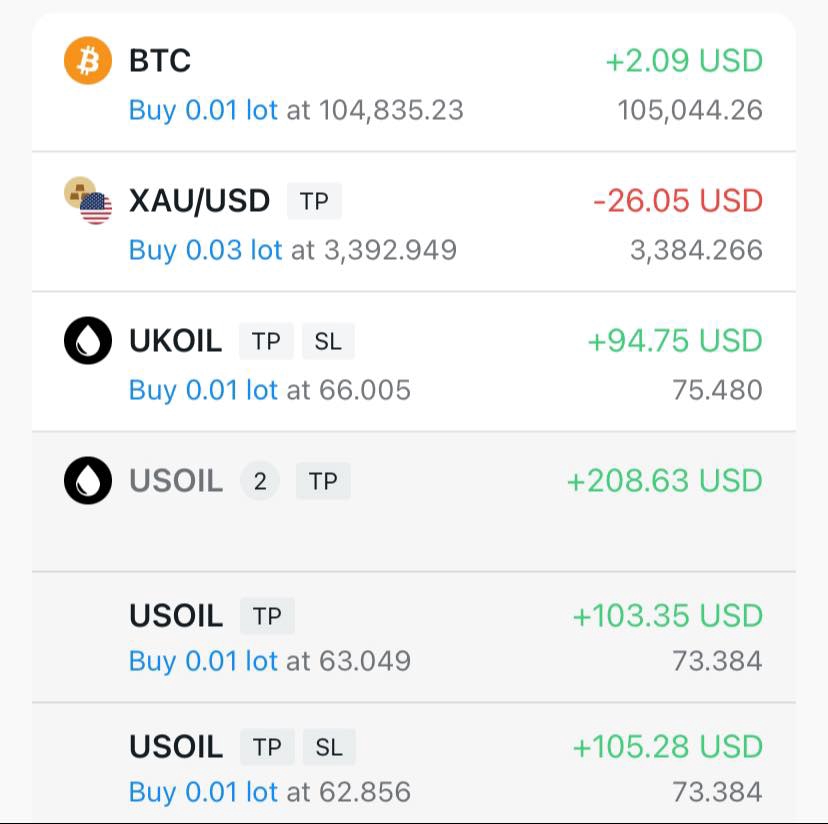Click the +94.75 USD UKOIL profit
The image size is (828, 824).
pos(674,341)
